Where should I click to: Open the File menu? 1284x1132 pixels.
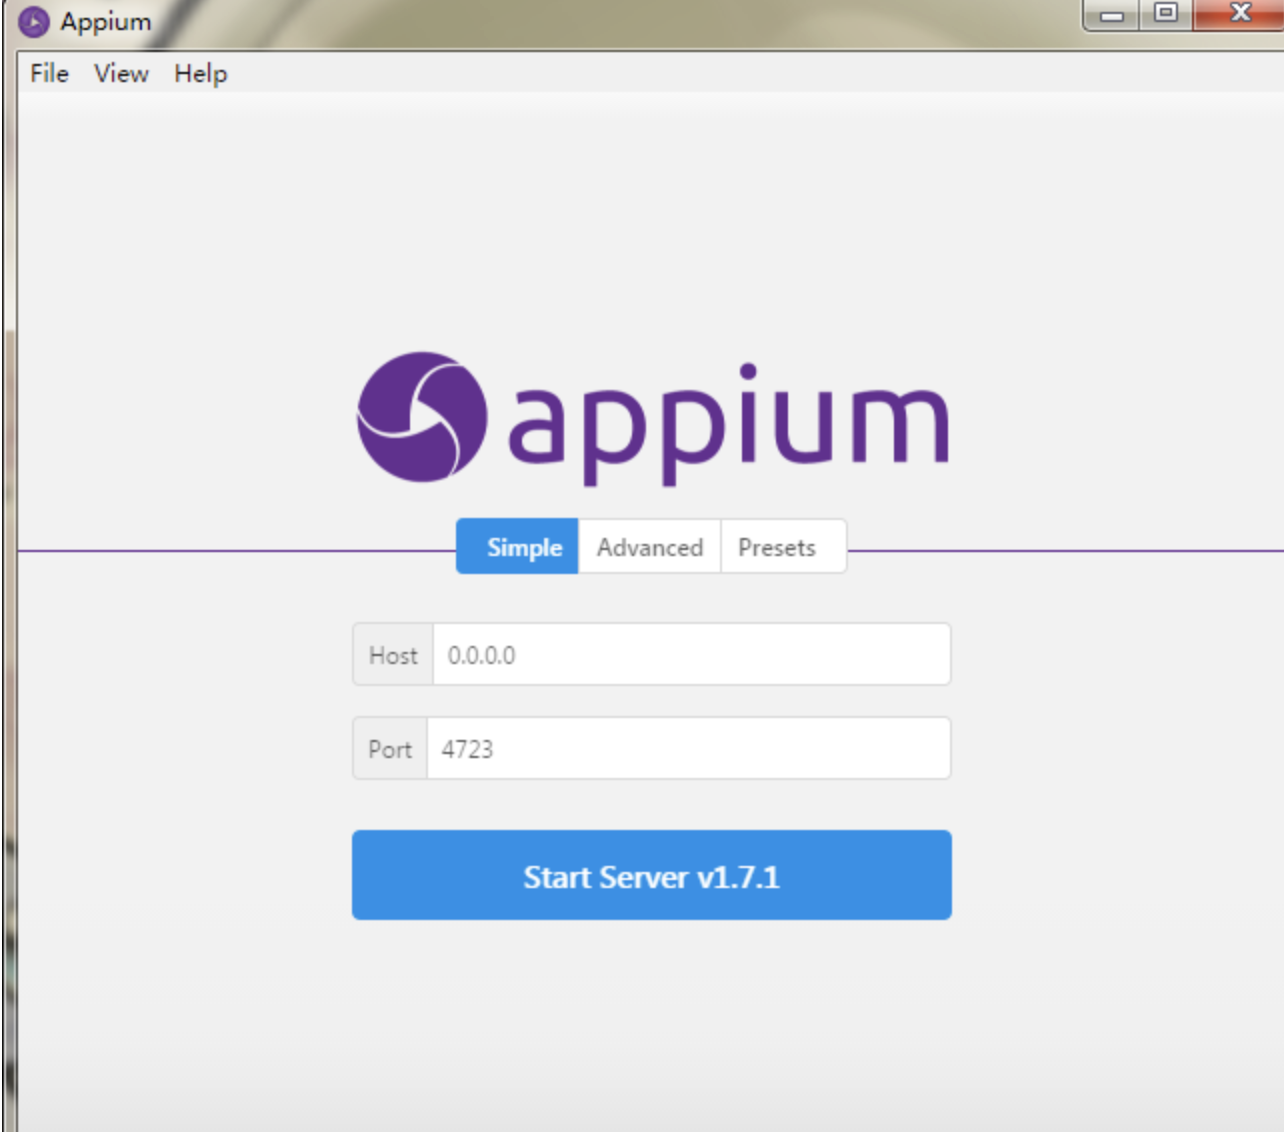click(49, 73)
